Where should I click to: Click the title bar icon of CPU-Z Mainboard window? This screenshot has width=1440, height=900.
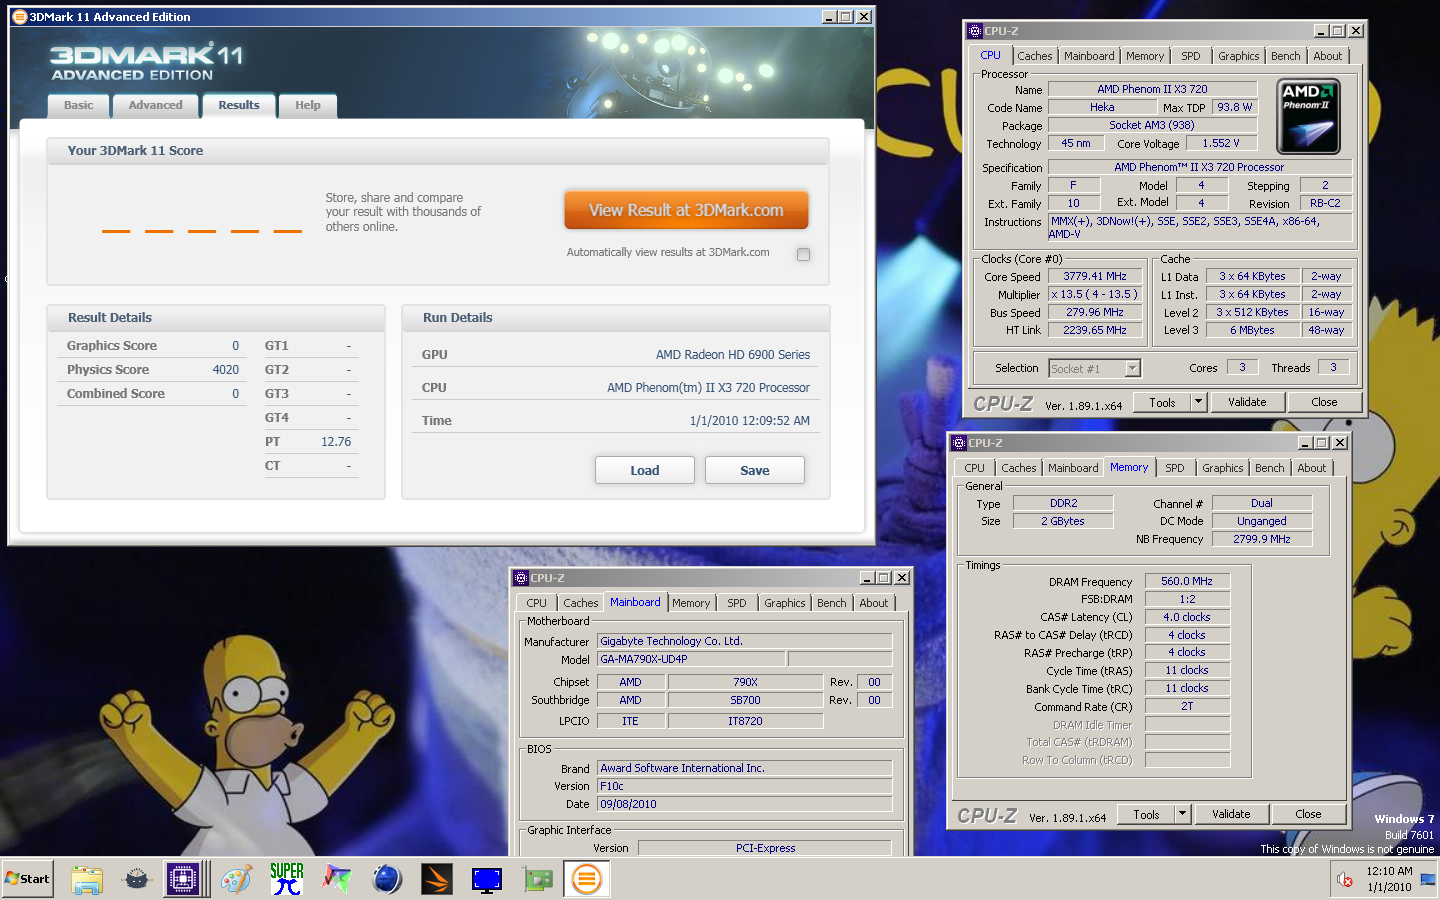(520, 578)
